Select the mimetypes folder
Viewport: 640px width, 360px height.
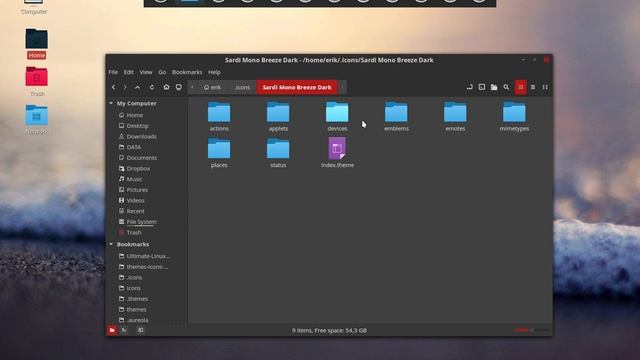click(x=514, y=116)
